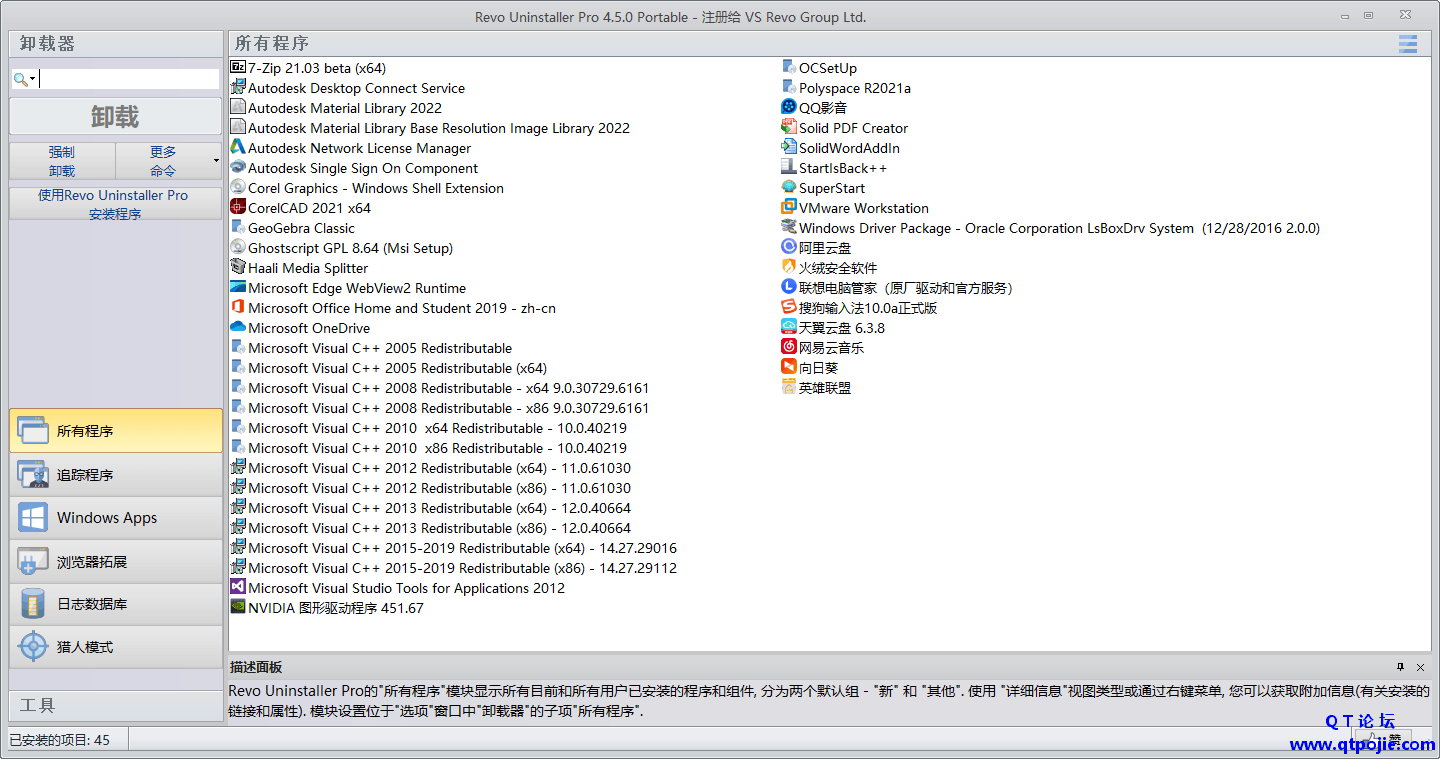Open the 追踪程序 sidebar section
Image resolution: width=1440 pixels, height=759 pixels.
point(116,475)
